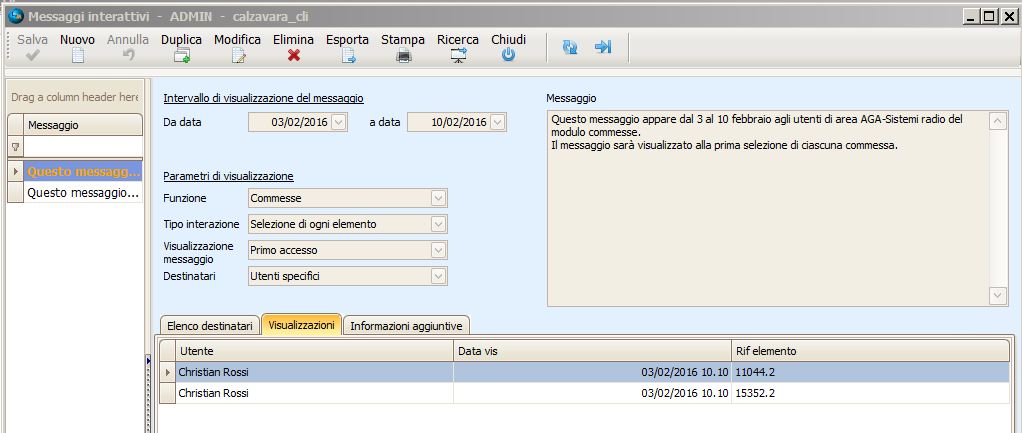Close the form with the Chiudi icon

pyautogui.click(x=508, y=56)
